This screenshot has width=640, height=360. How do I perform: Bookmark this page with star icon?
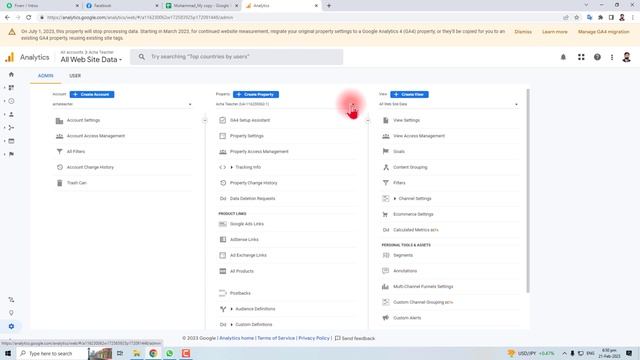(x=576, y=18)
